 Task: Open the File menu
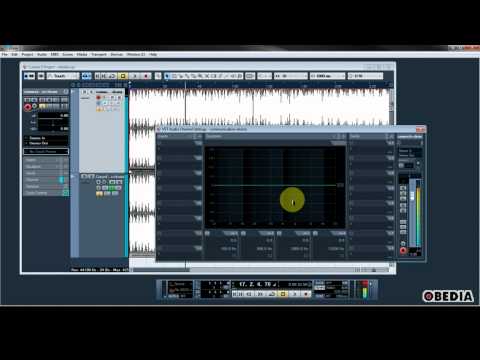[5, 54]
